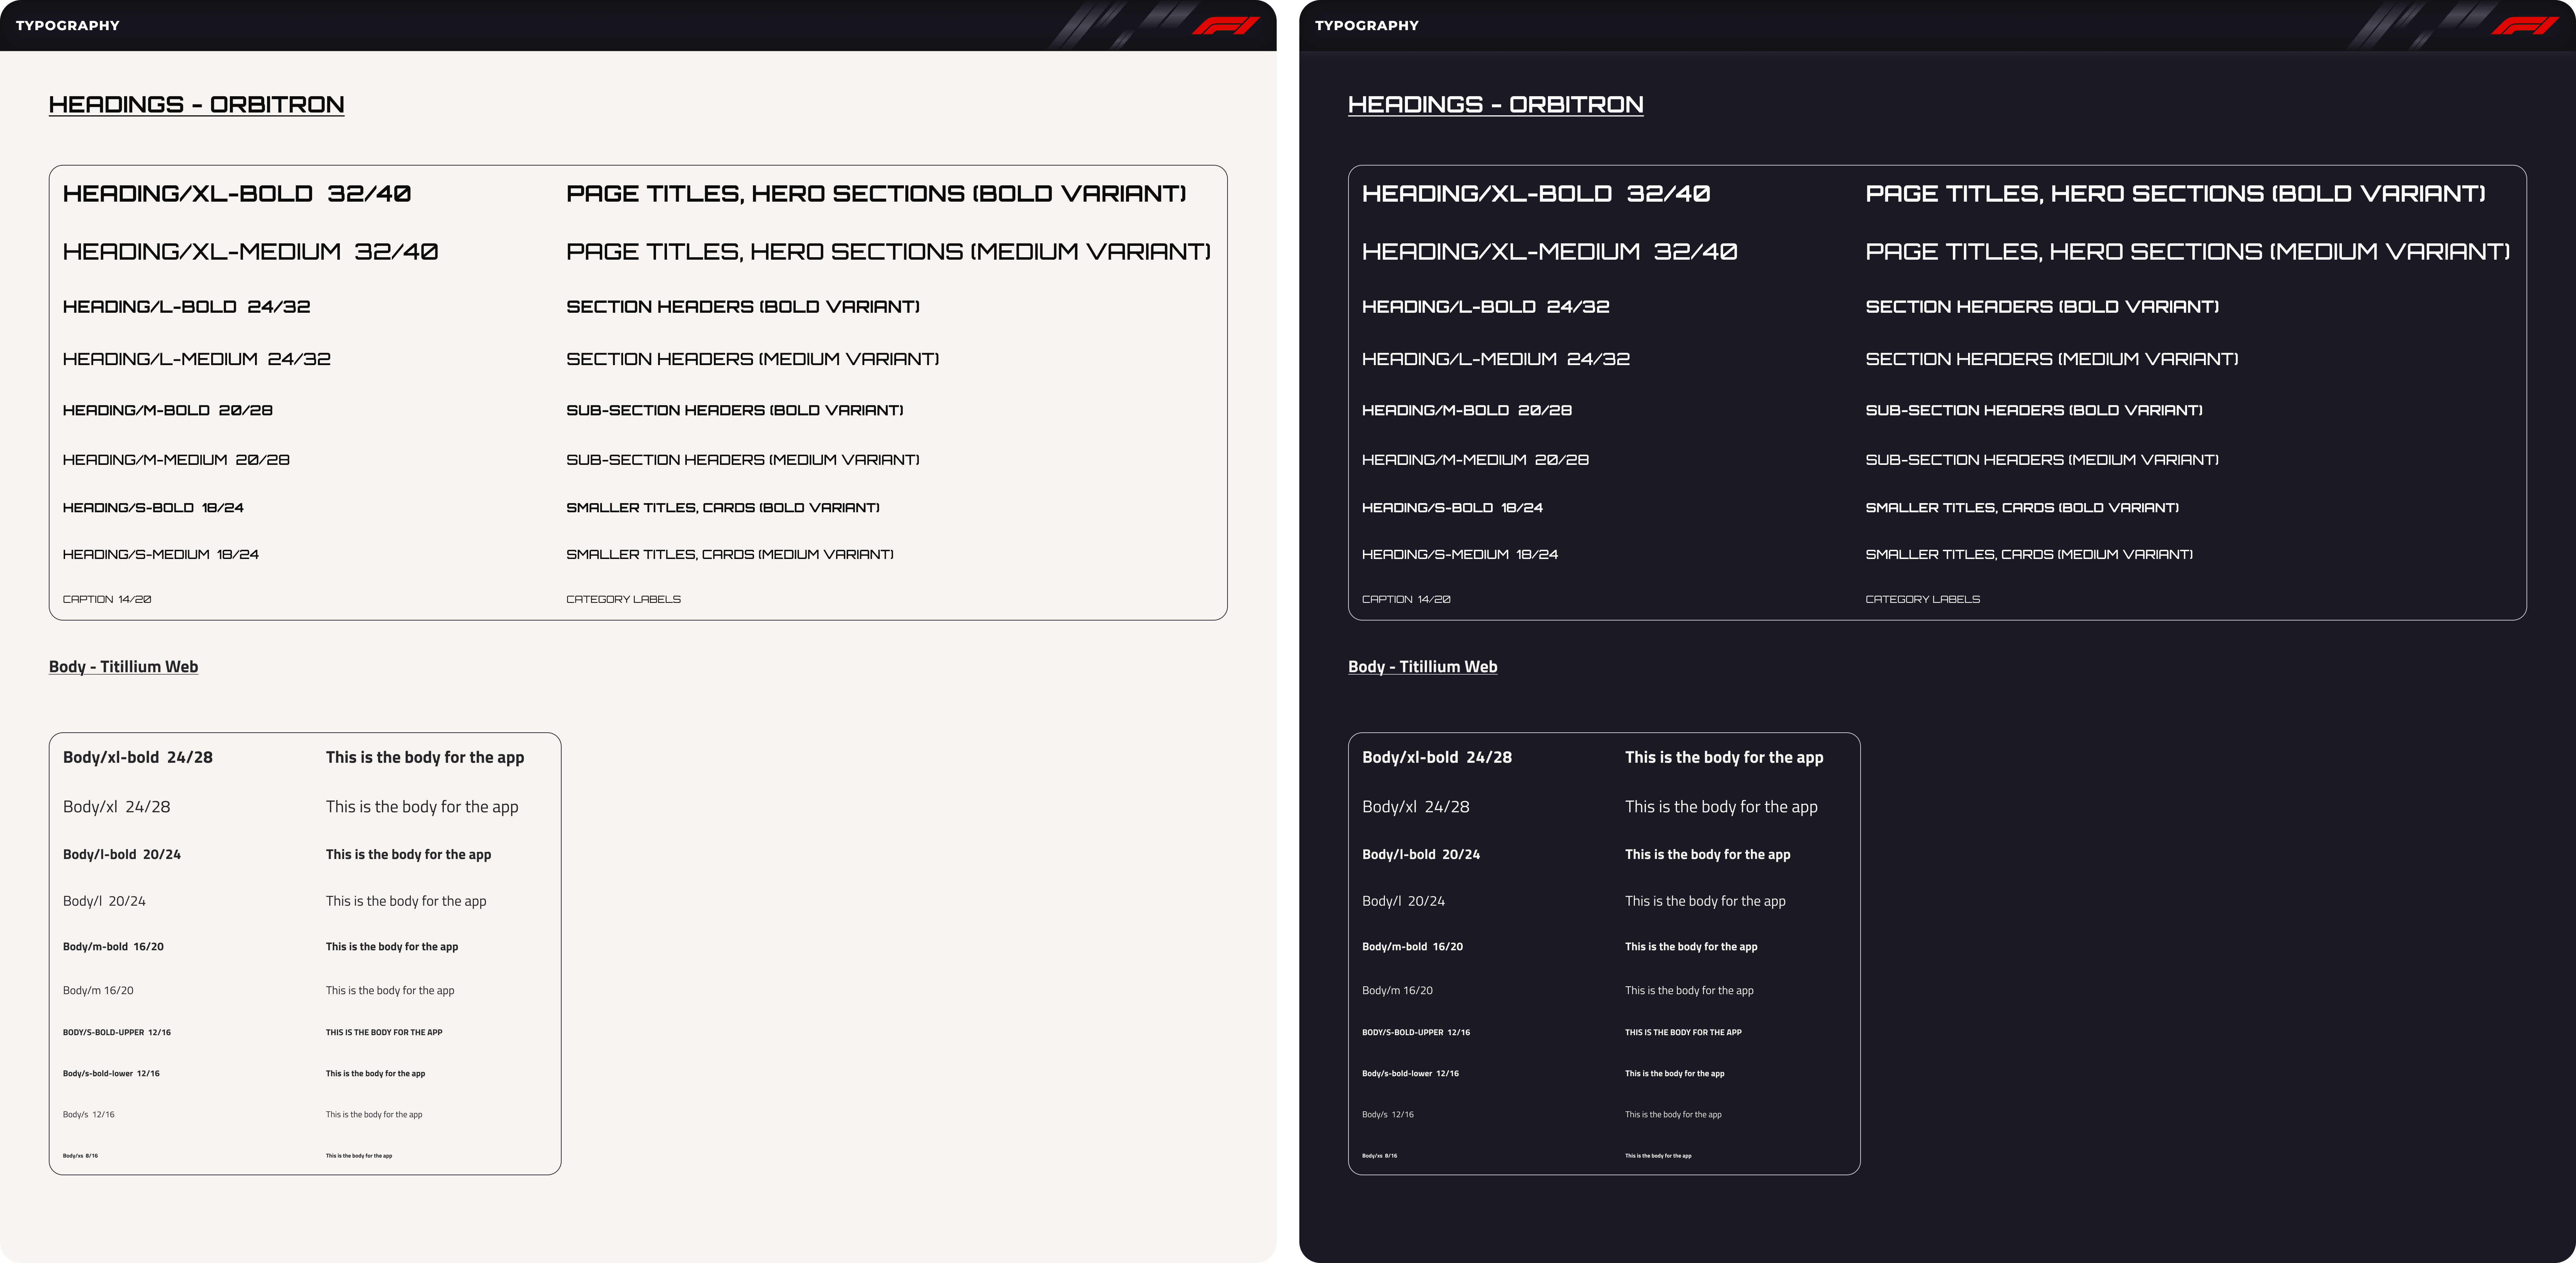Screen dimensions: 2576x1263
Task: Click the Category Labels caption entry
Action: [x=623, y=599]
